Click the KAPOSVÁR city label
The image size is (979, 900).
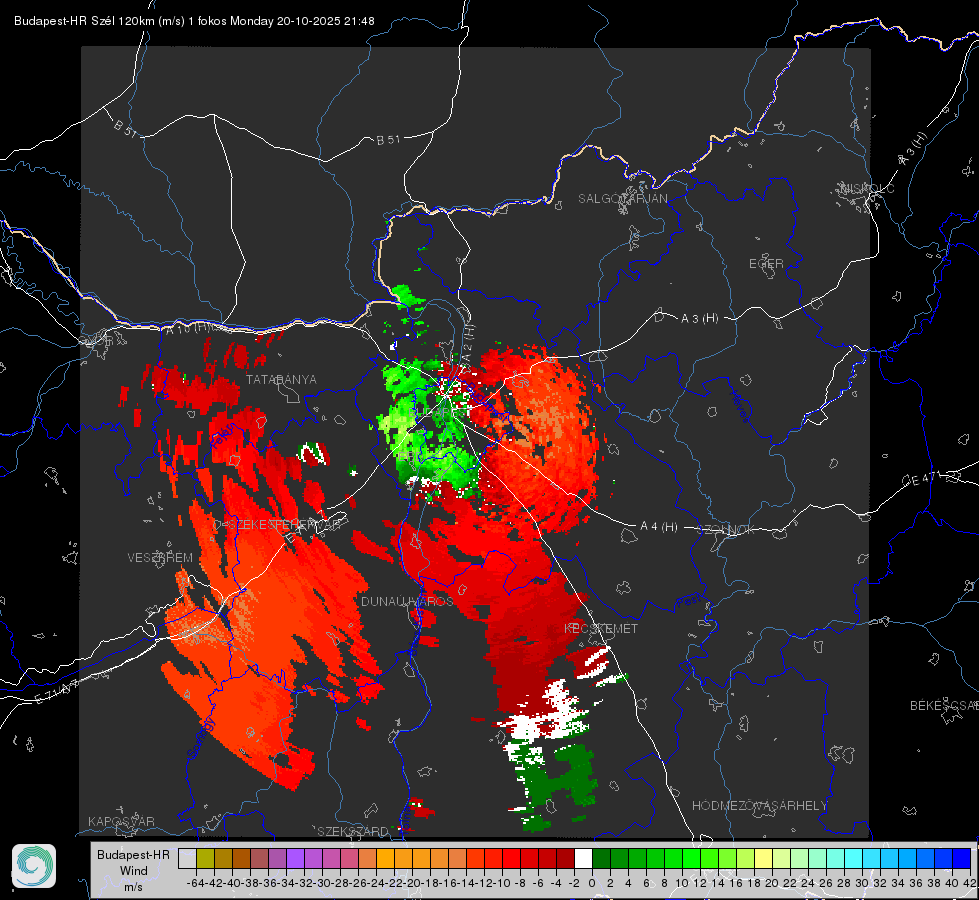tap(121, 821)
